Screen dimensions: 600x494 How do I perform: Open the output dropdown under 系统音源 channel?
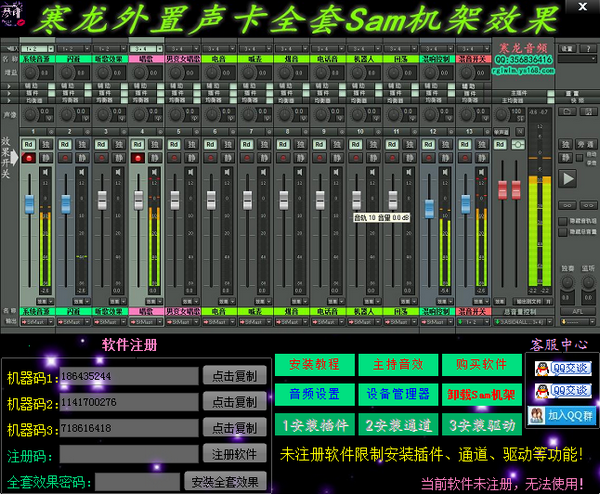35,322
